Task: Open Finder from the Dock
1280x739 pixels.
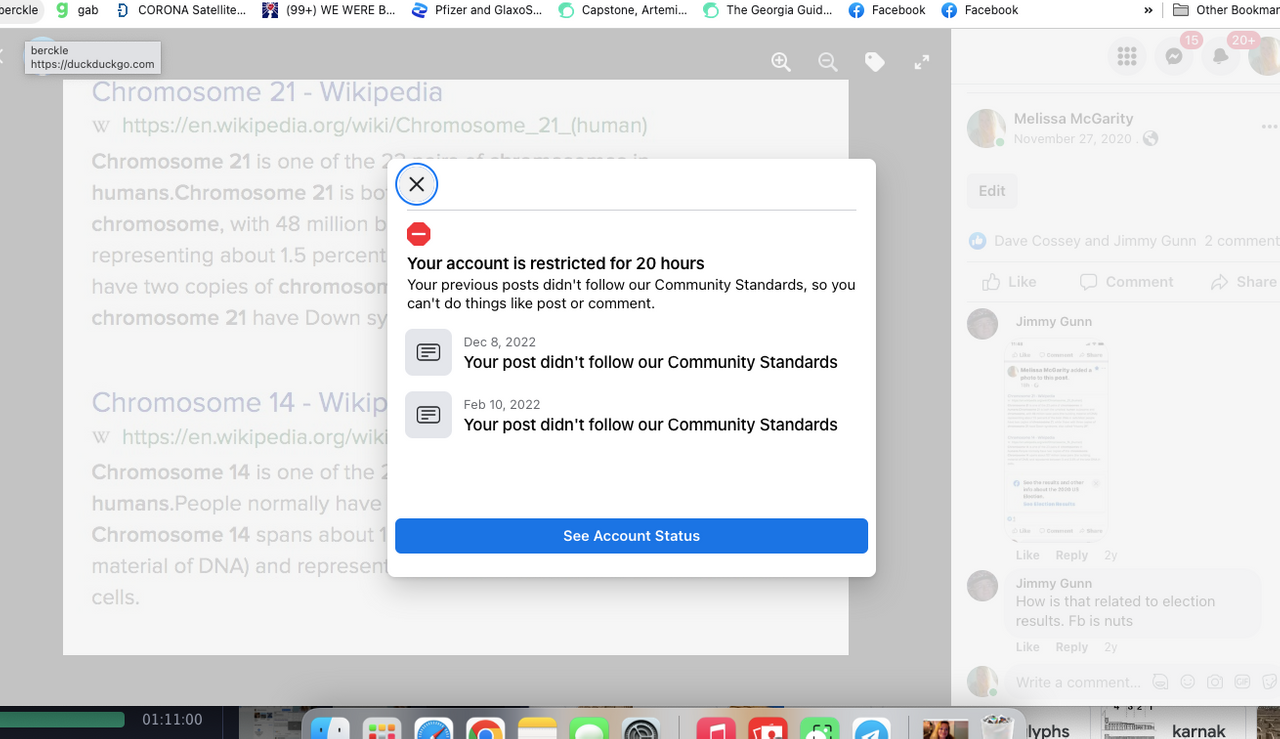Action: coord(330,731)
